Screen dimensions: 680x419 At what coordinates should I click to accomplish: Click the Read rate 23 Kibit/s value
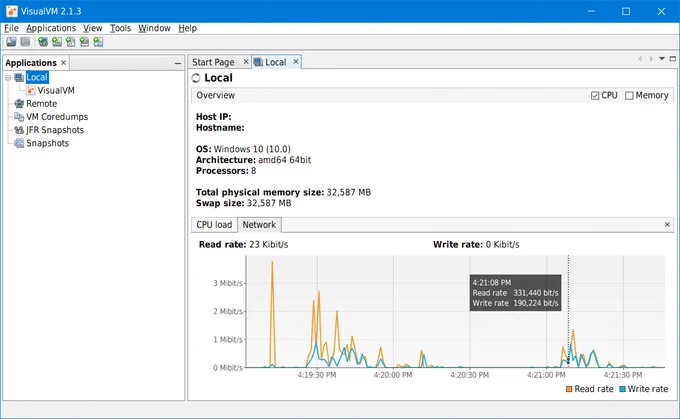(x=268, y=245)
